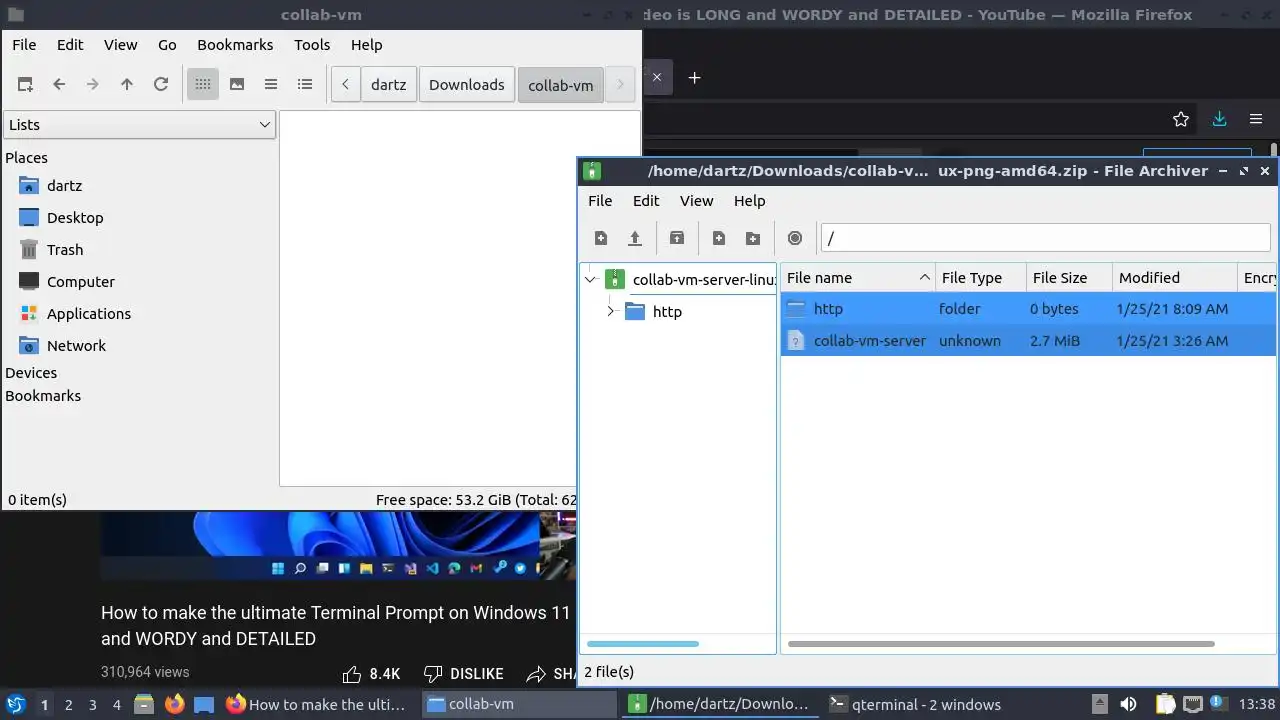
Task: Click Extract archive icon in File Archiver
Action: tap(677, 238)
